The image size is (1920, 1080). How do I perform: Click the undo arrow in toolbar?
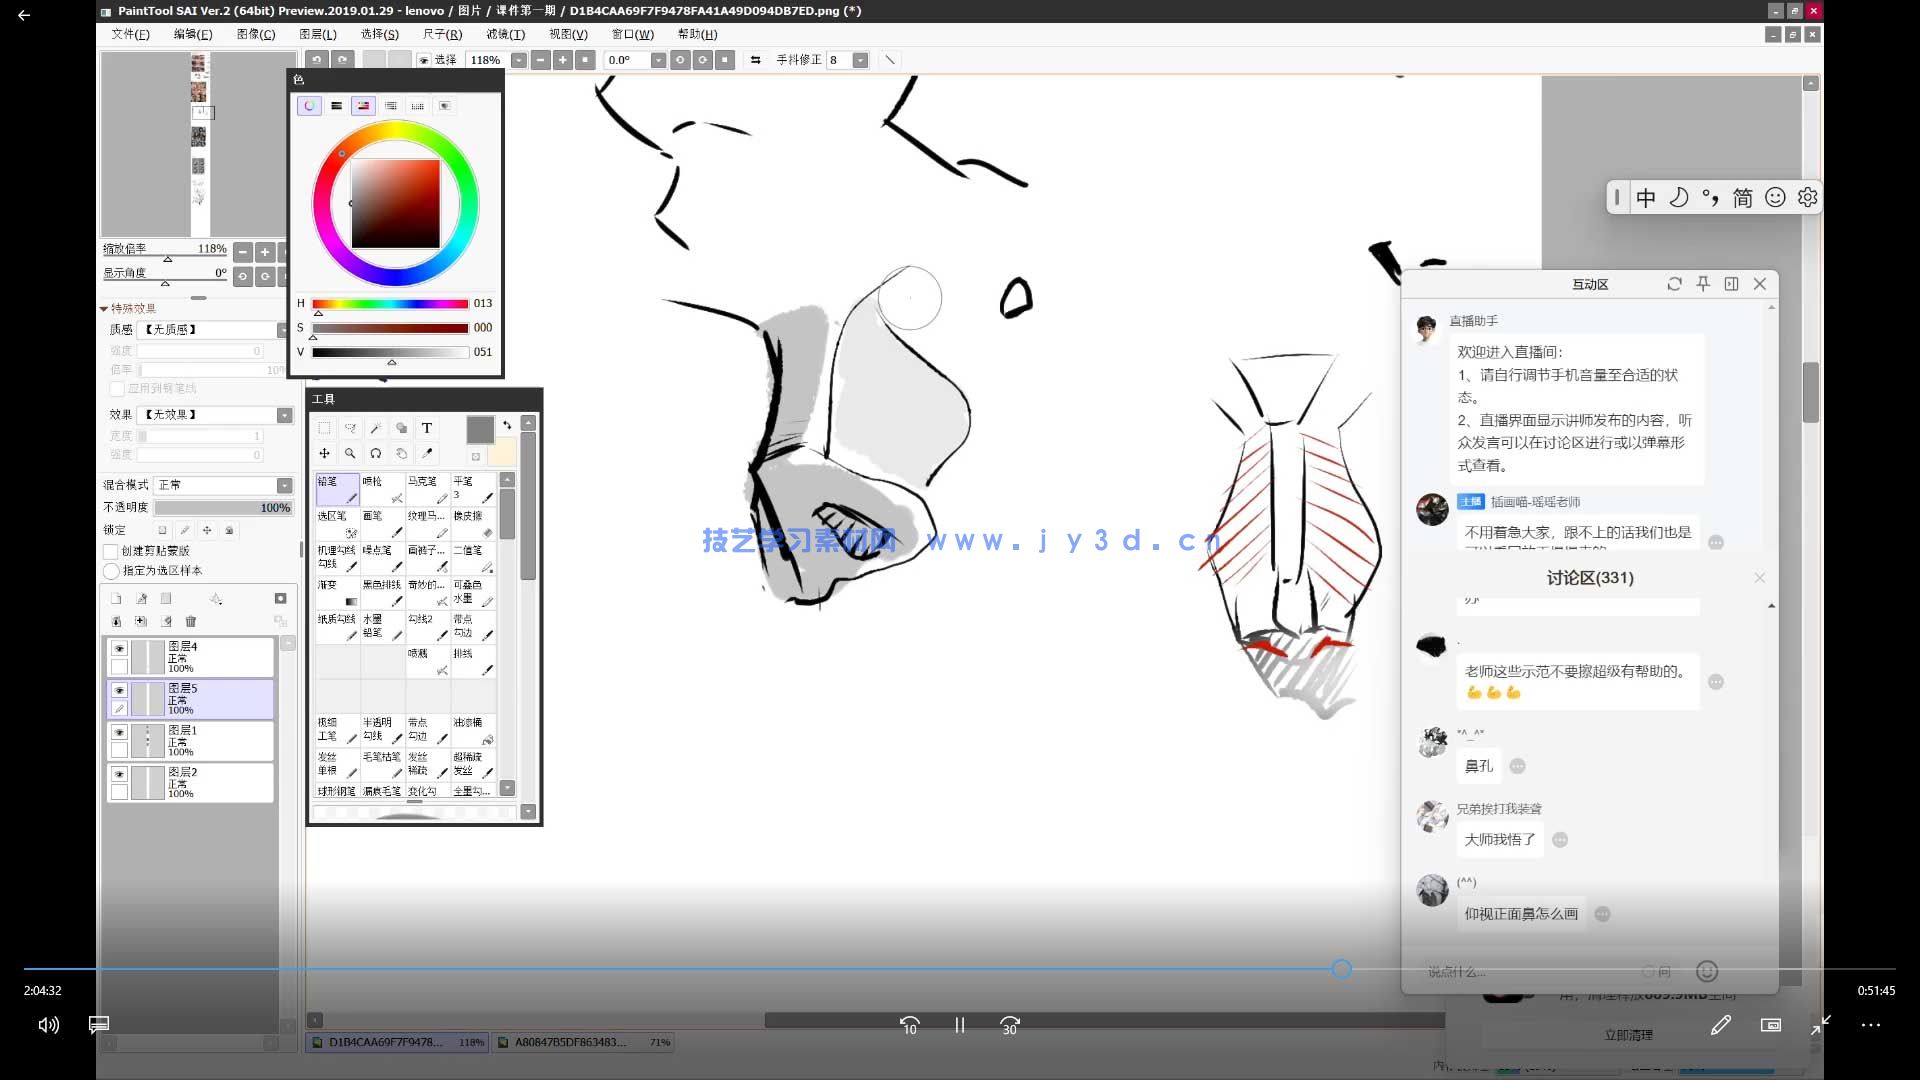tap(316, 60)
